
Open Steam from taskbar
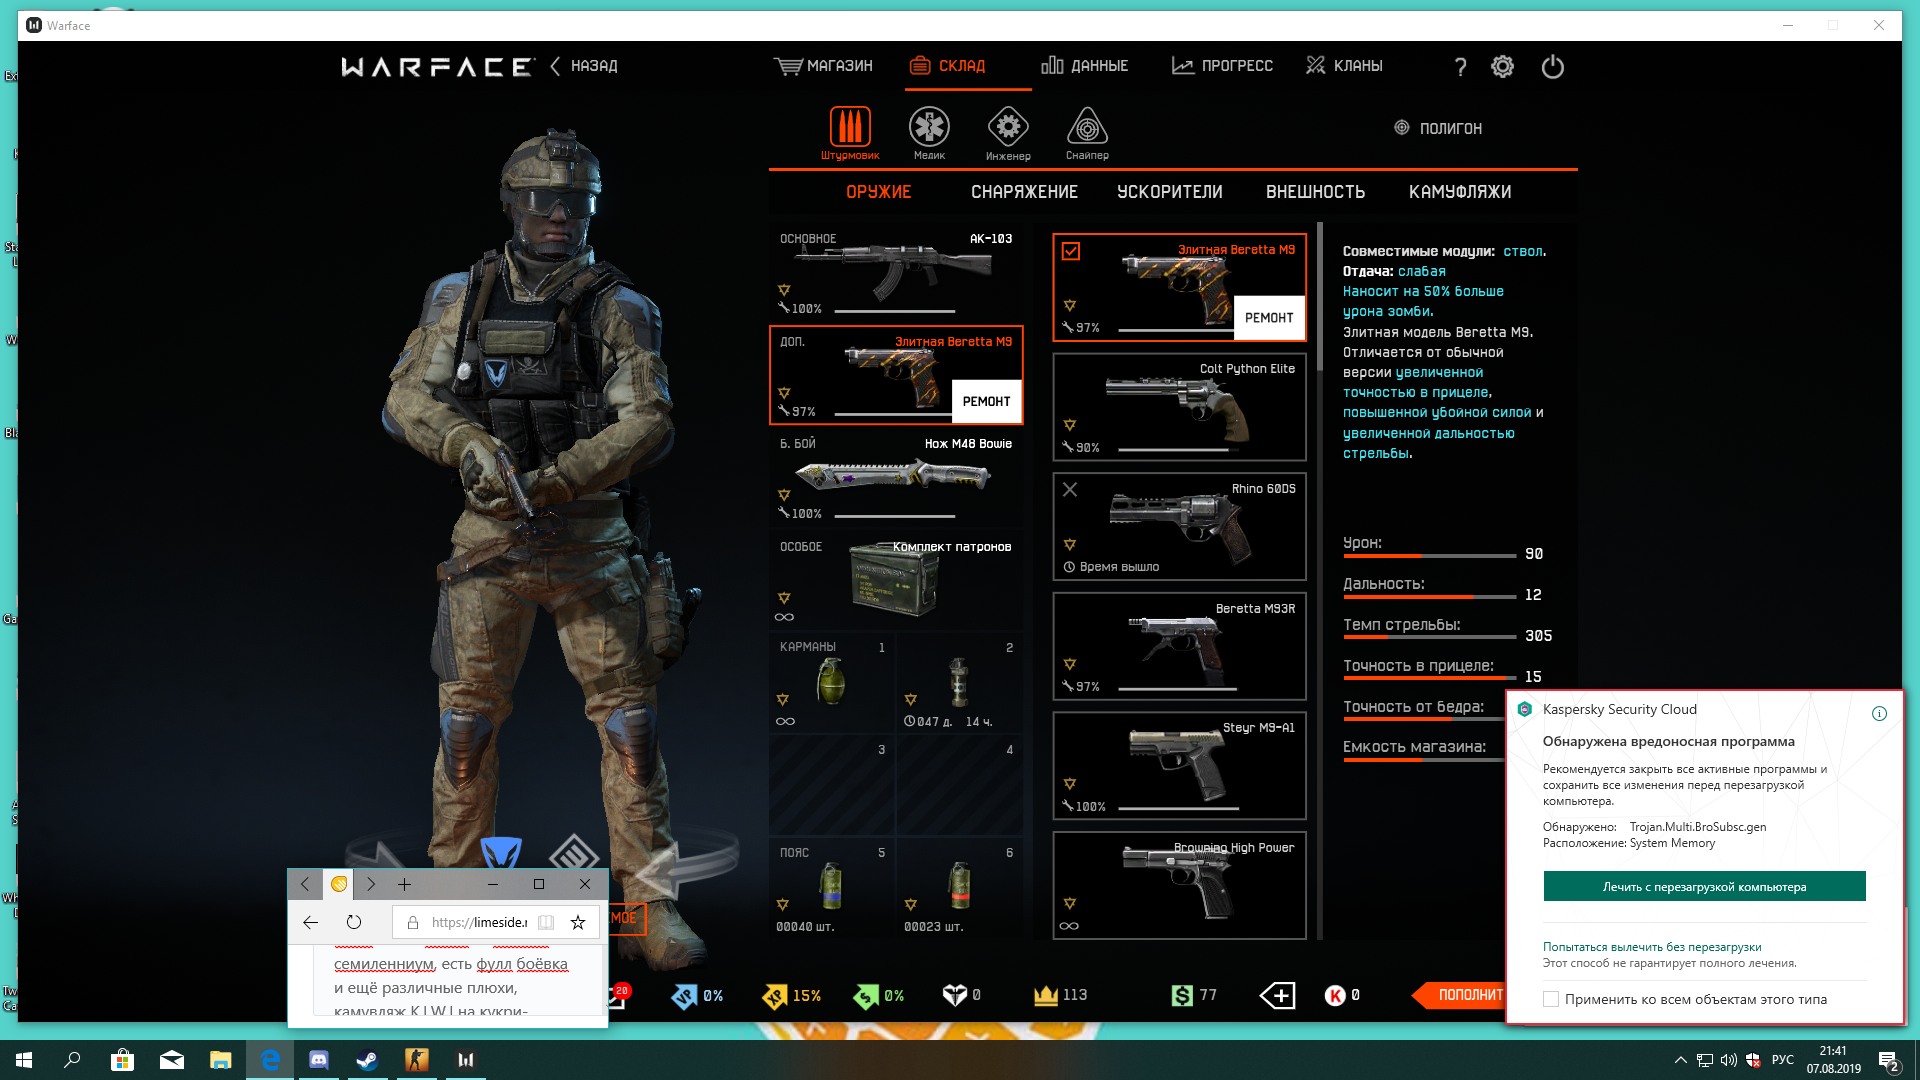(367, 1060)
